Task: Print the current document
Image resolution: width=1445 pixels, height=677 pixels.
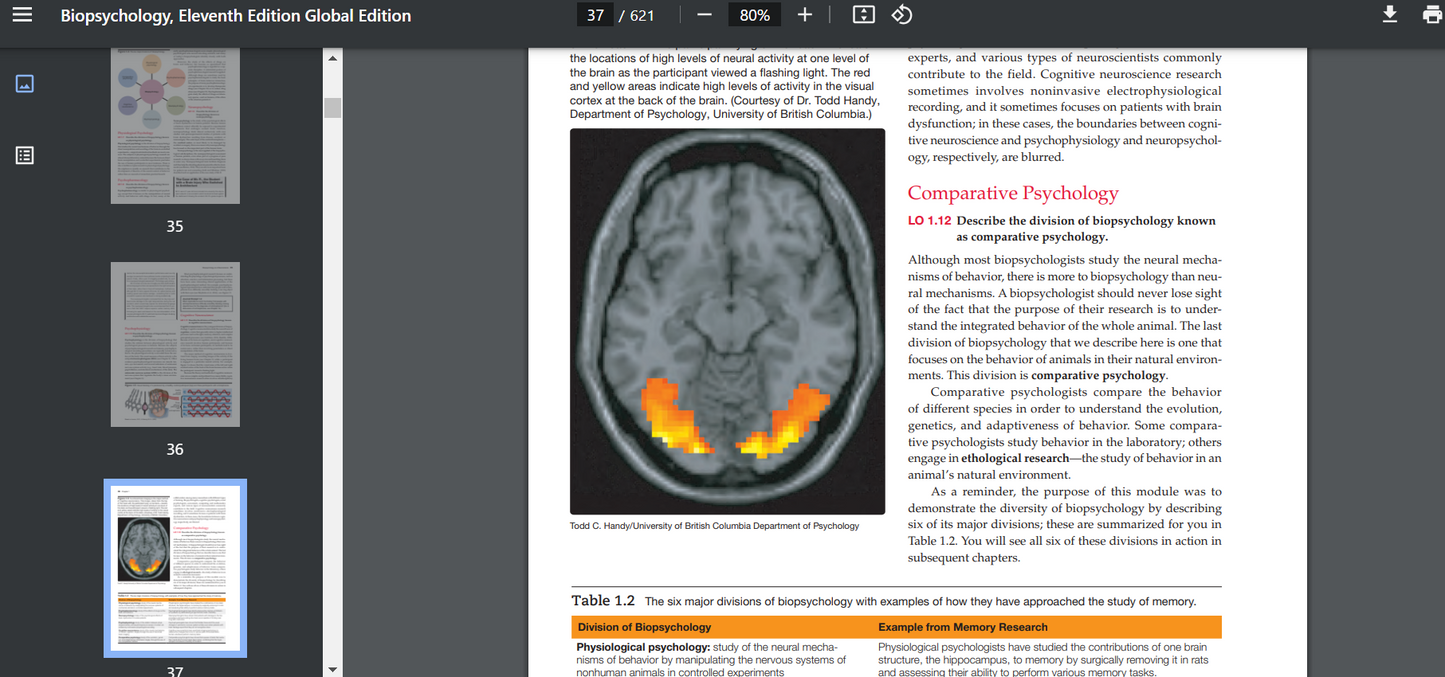Action: click(1430, 14)
